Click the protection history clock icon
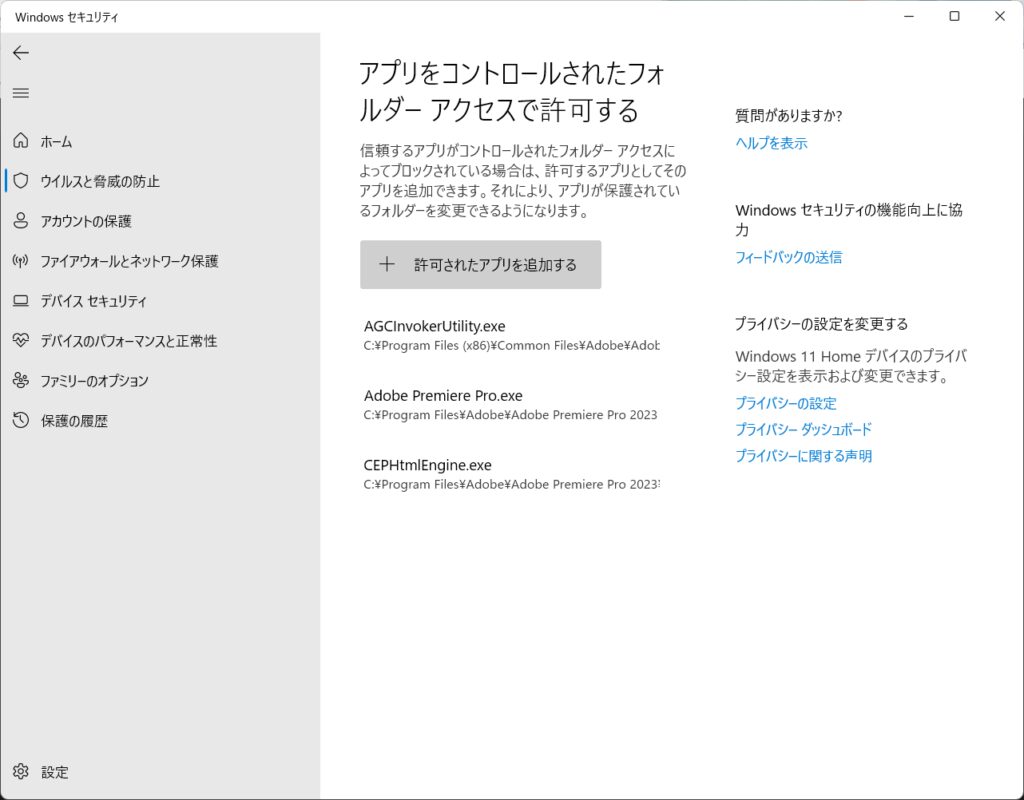 coord(21,420)
